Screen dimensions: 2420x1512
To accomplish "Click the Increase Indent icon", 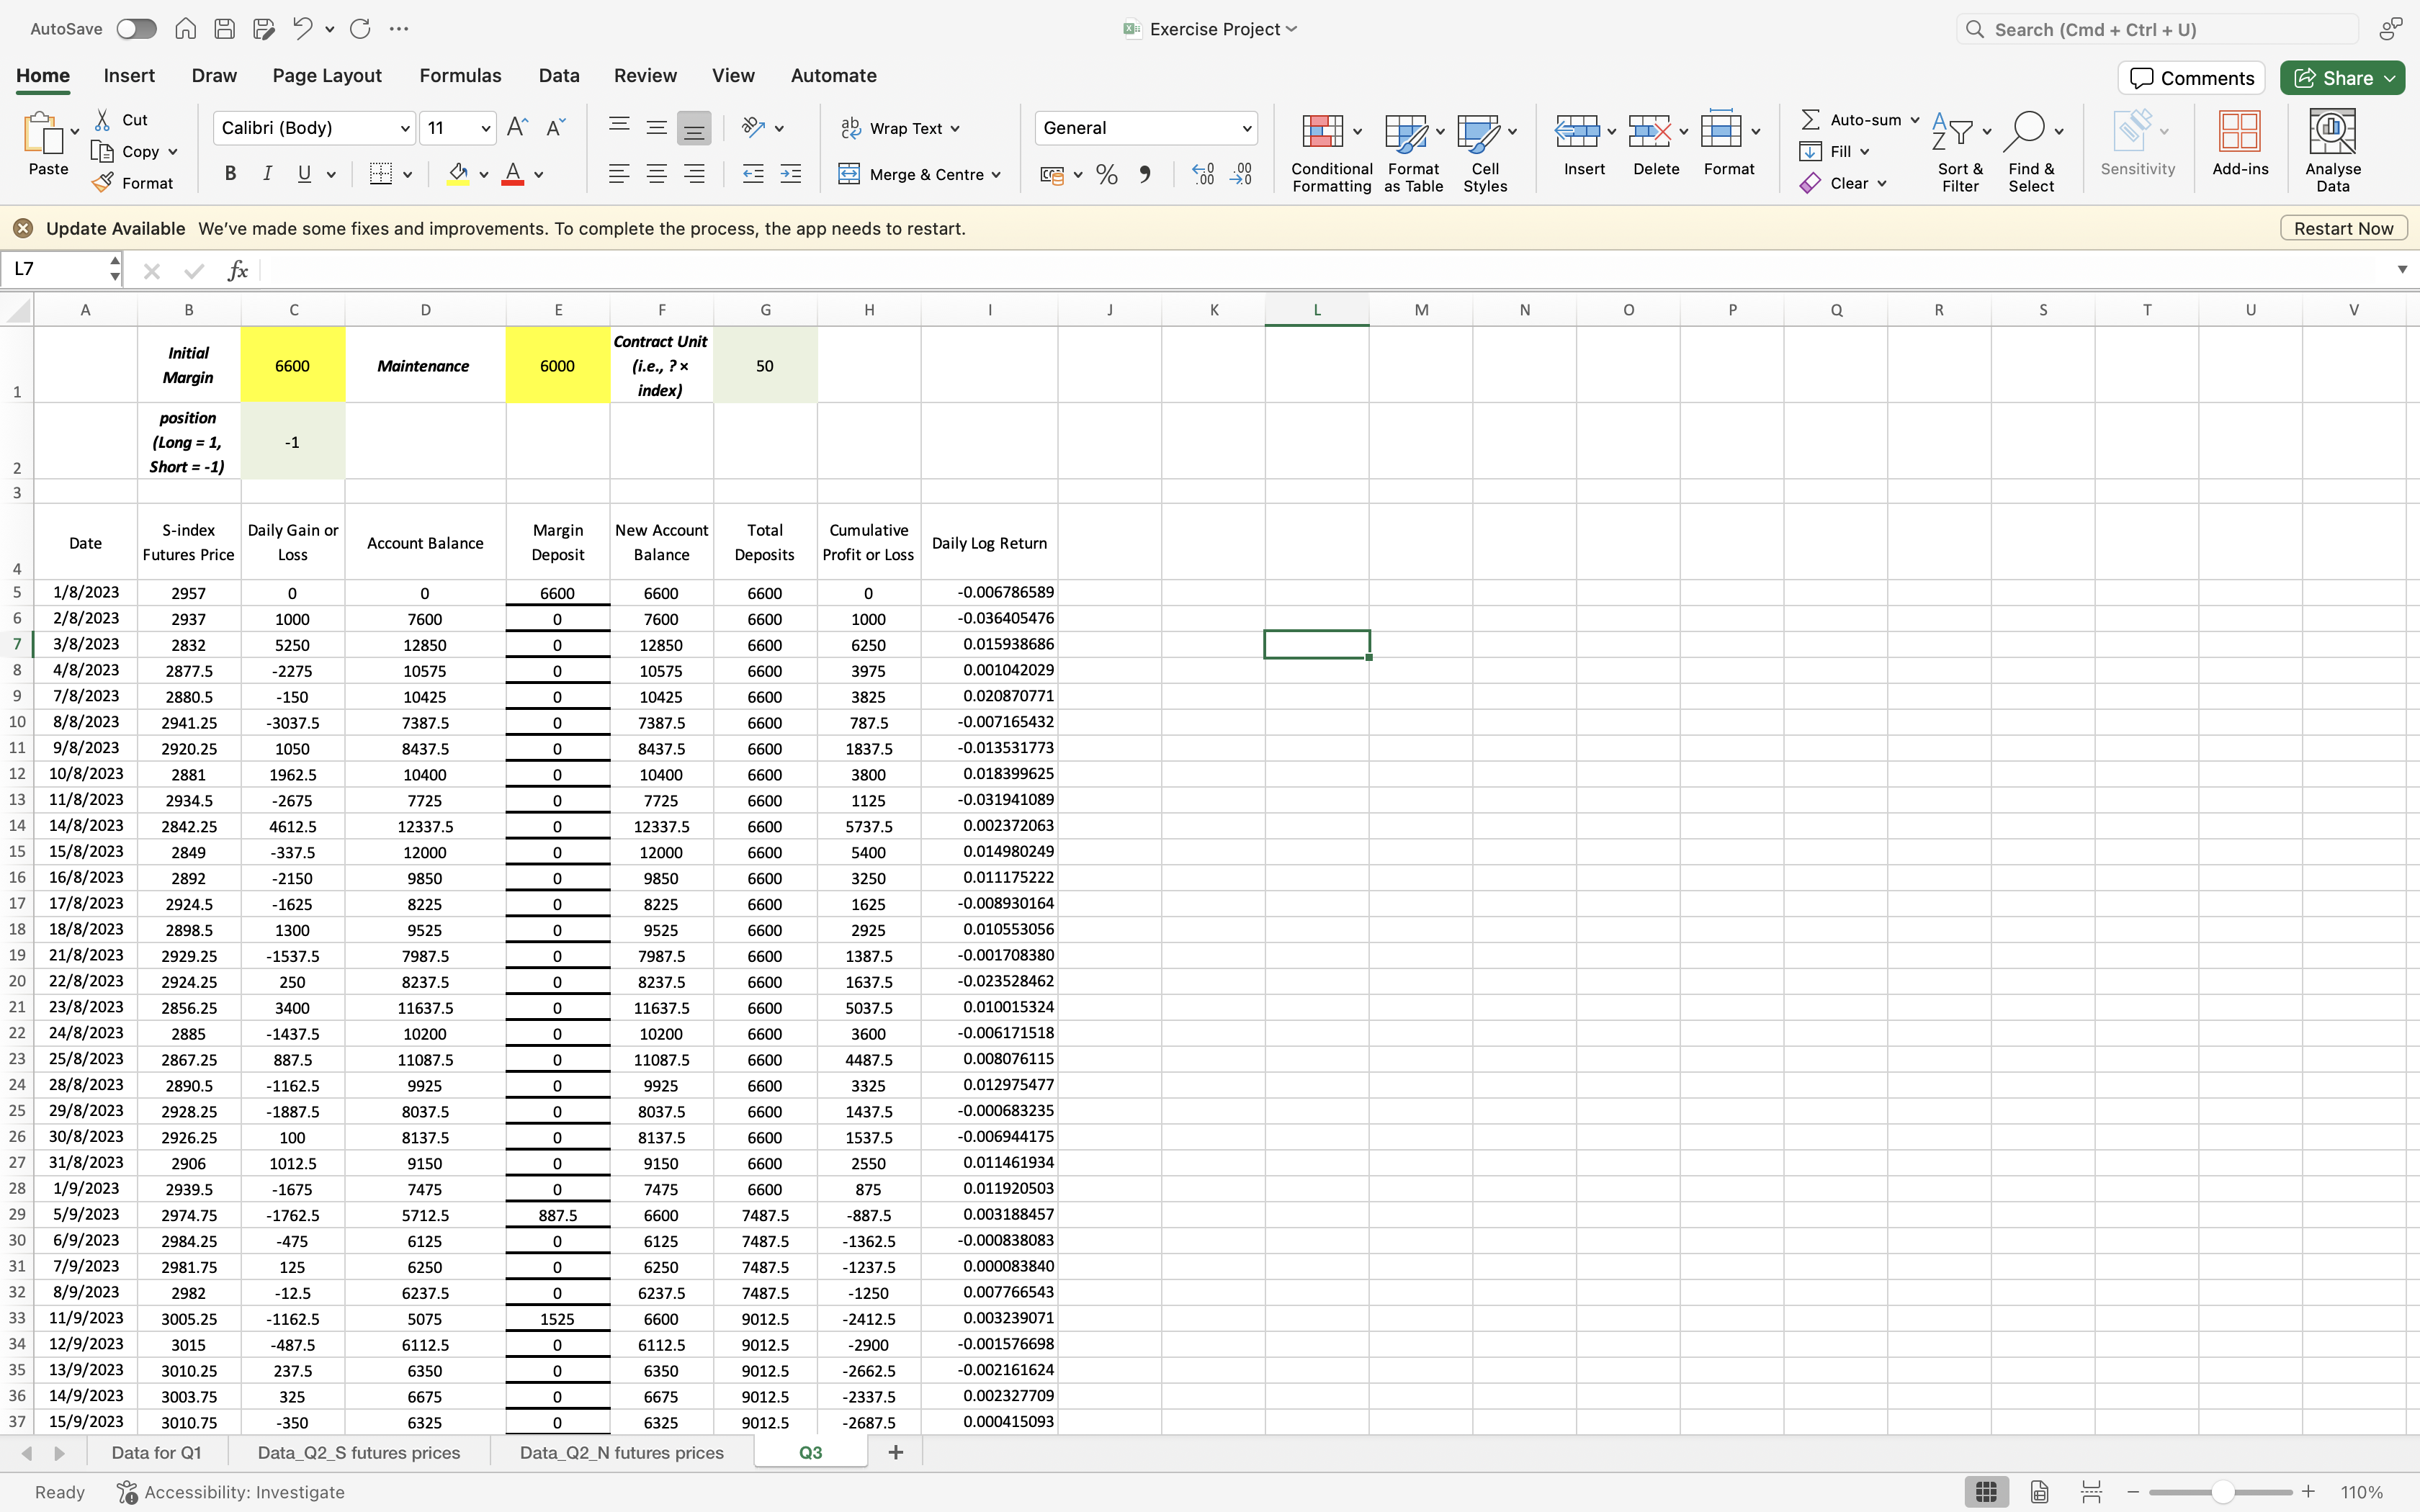I will 790,175.
